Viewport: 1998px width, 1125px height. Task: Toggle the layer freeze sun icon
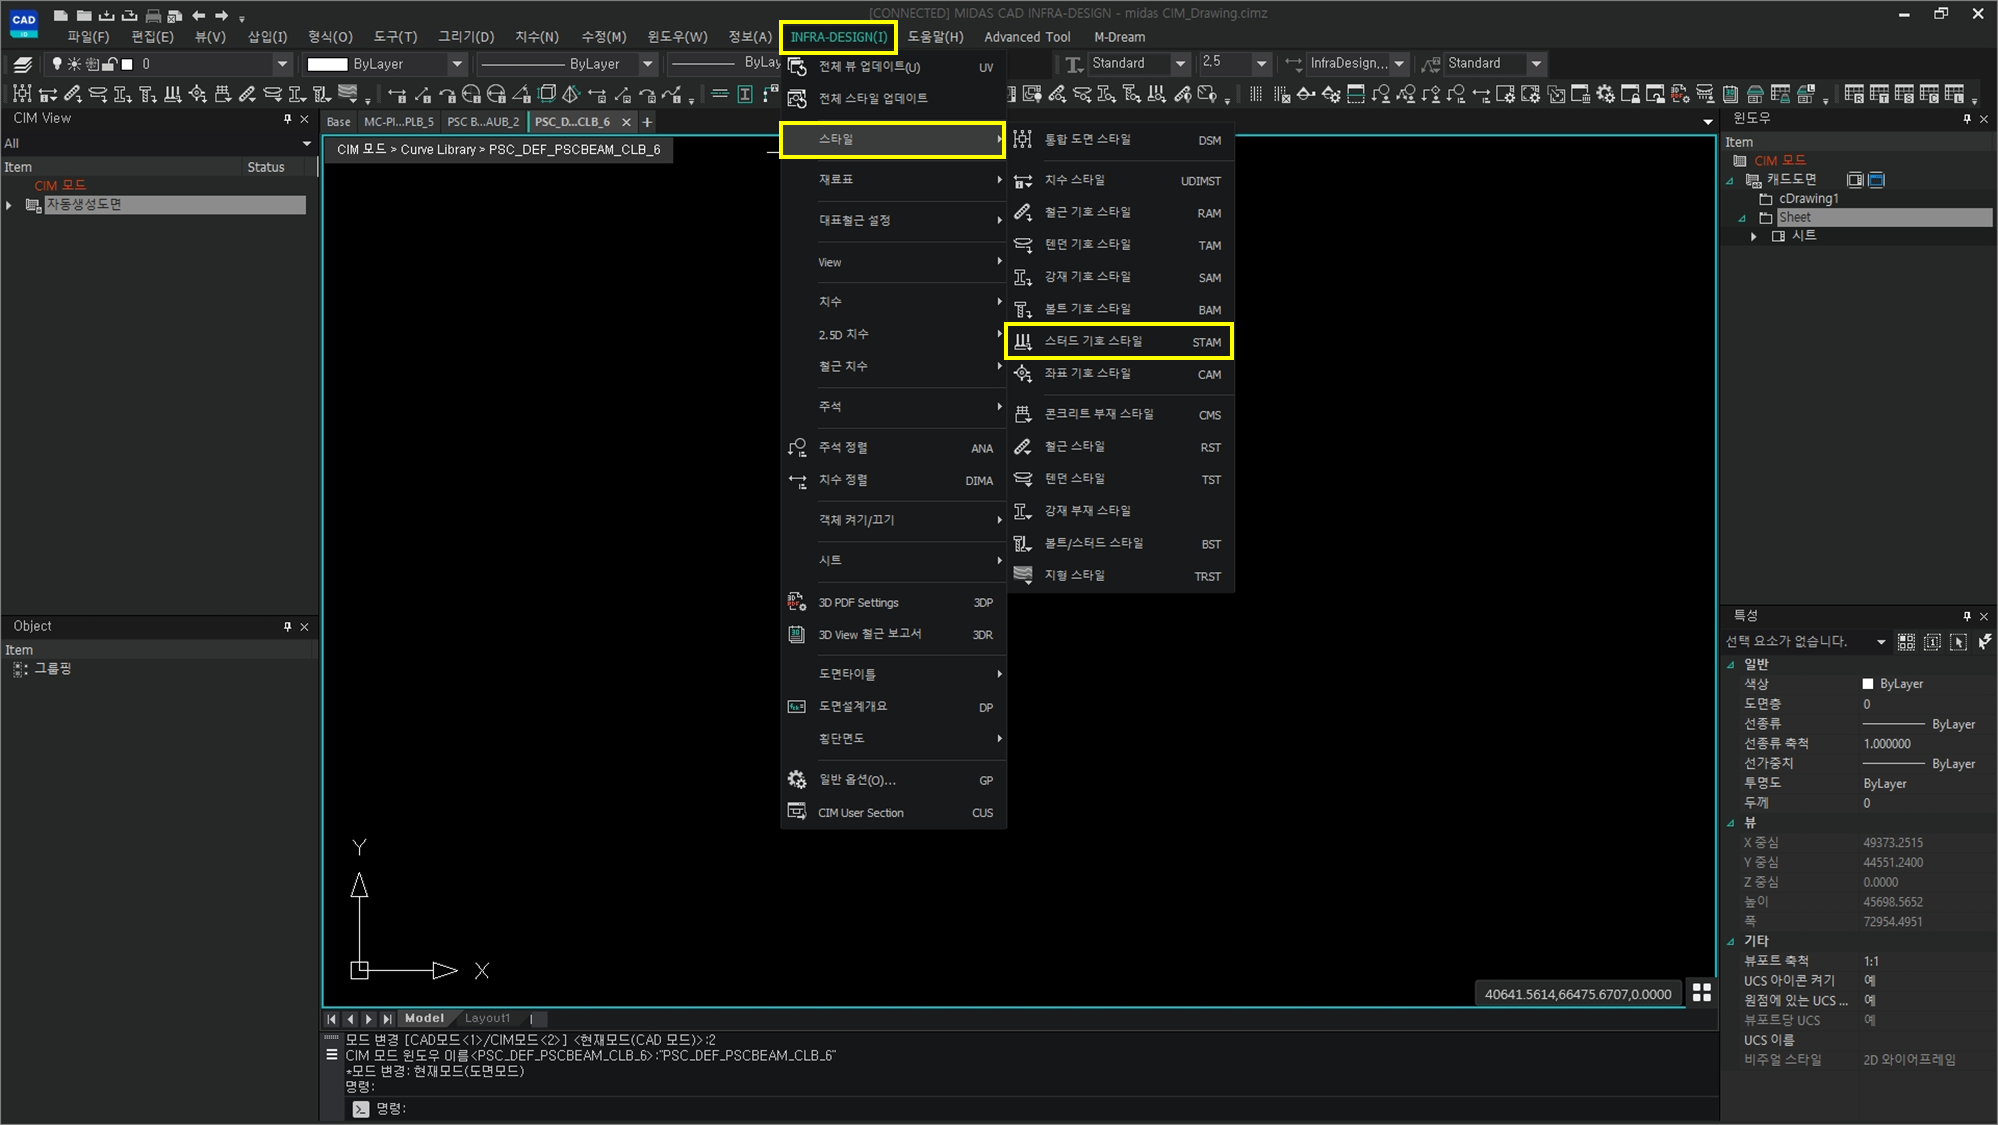tap(74, 64)
